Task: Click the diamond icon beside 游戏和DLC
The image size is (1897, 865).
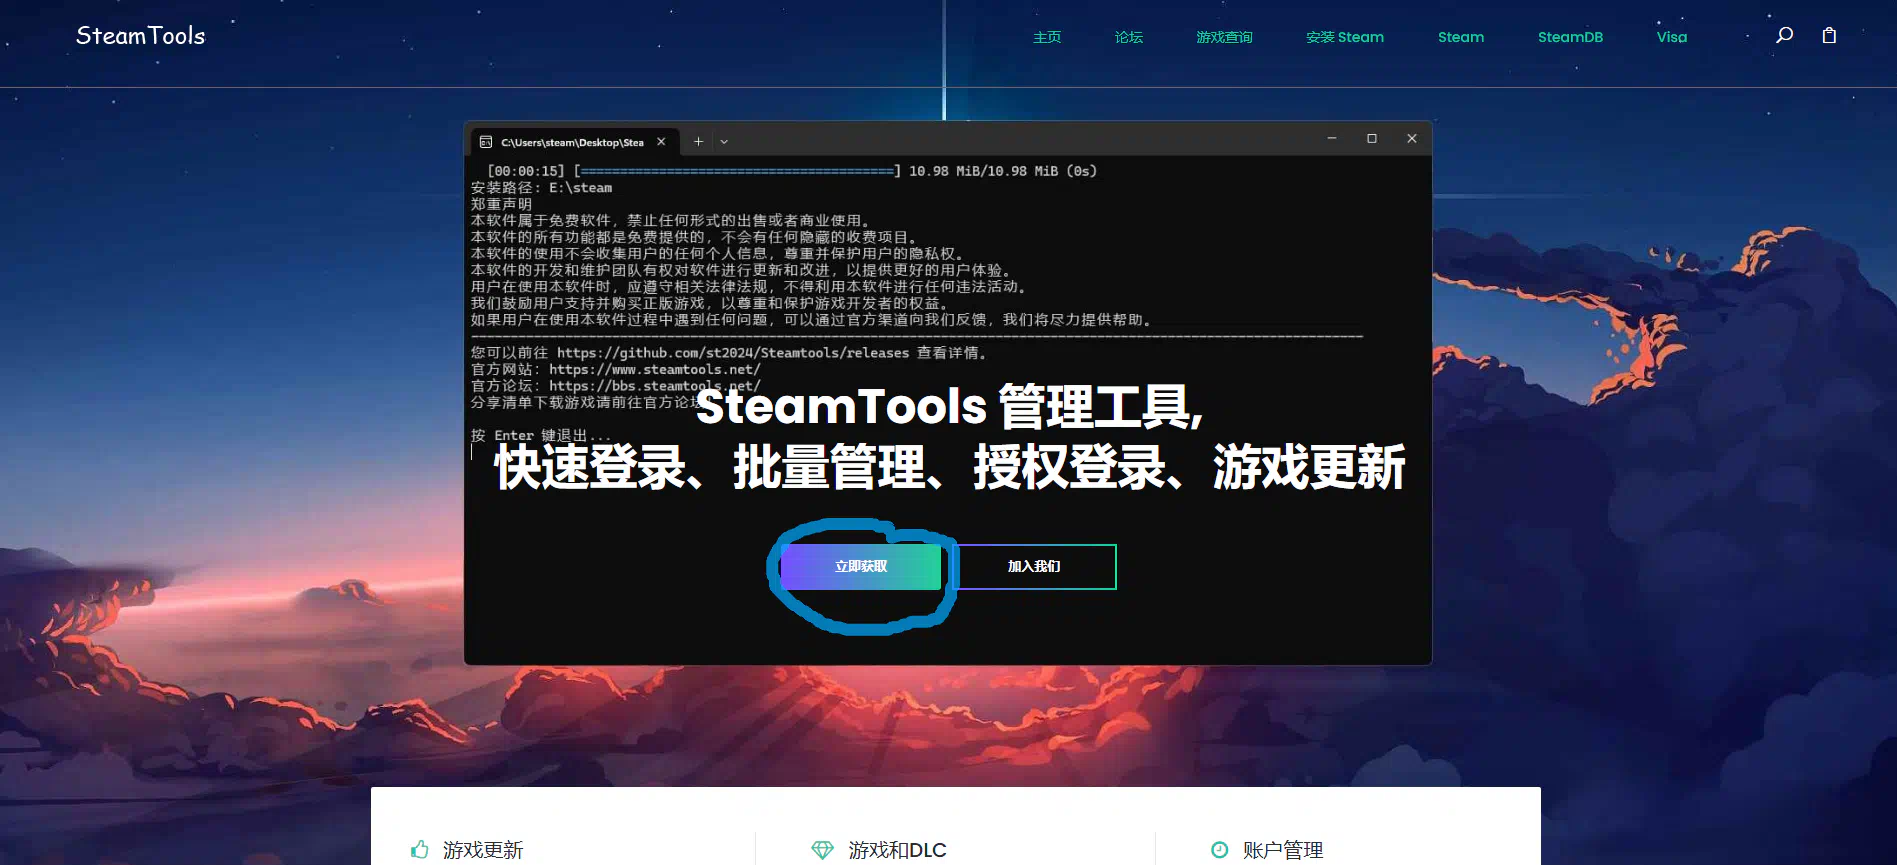Action: 822,850
